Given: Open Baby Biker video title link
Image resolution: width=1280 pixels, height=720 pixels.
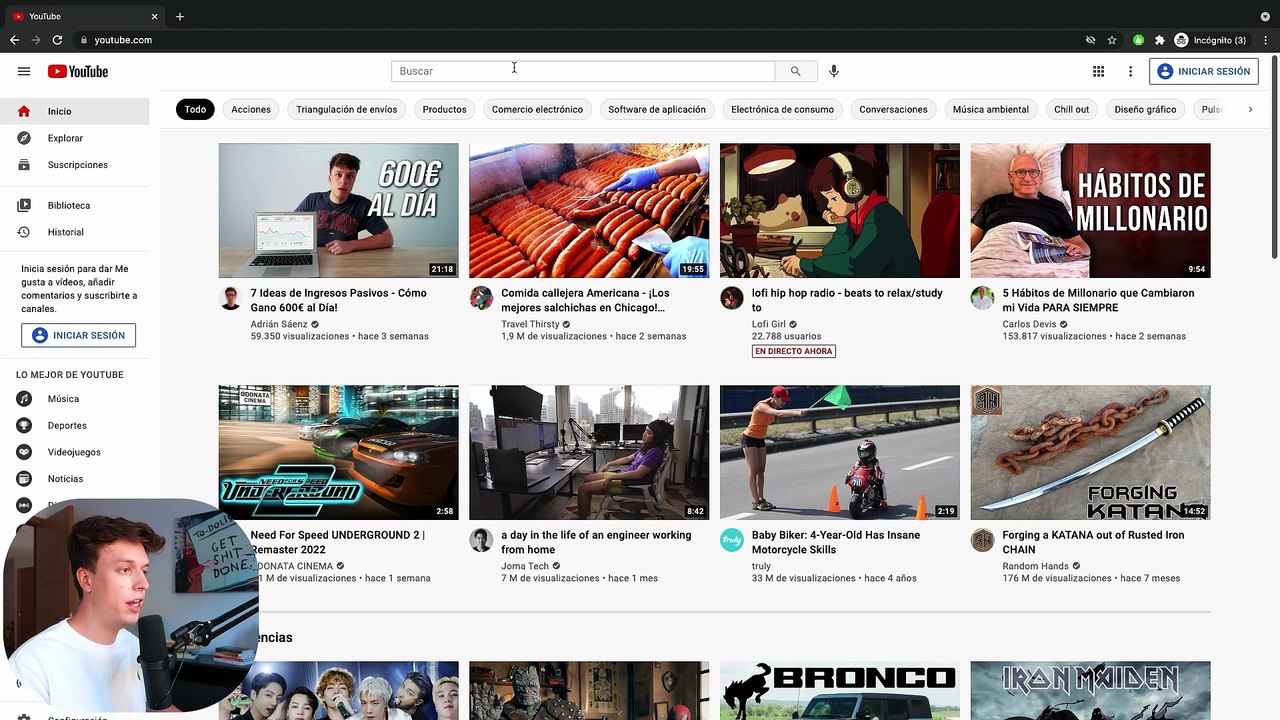Looking at the screenshot, I should point(836,542).
